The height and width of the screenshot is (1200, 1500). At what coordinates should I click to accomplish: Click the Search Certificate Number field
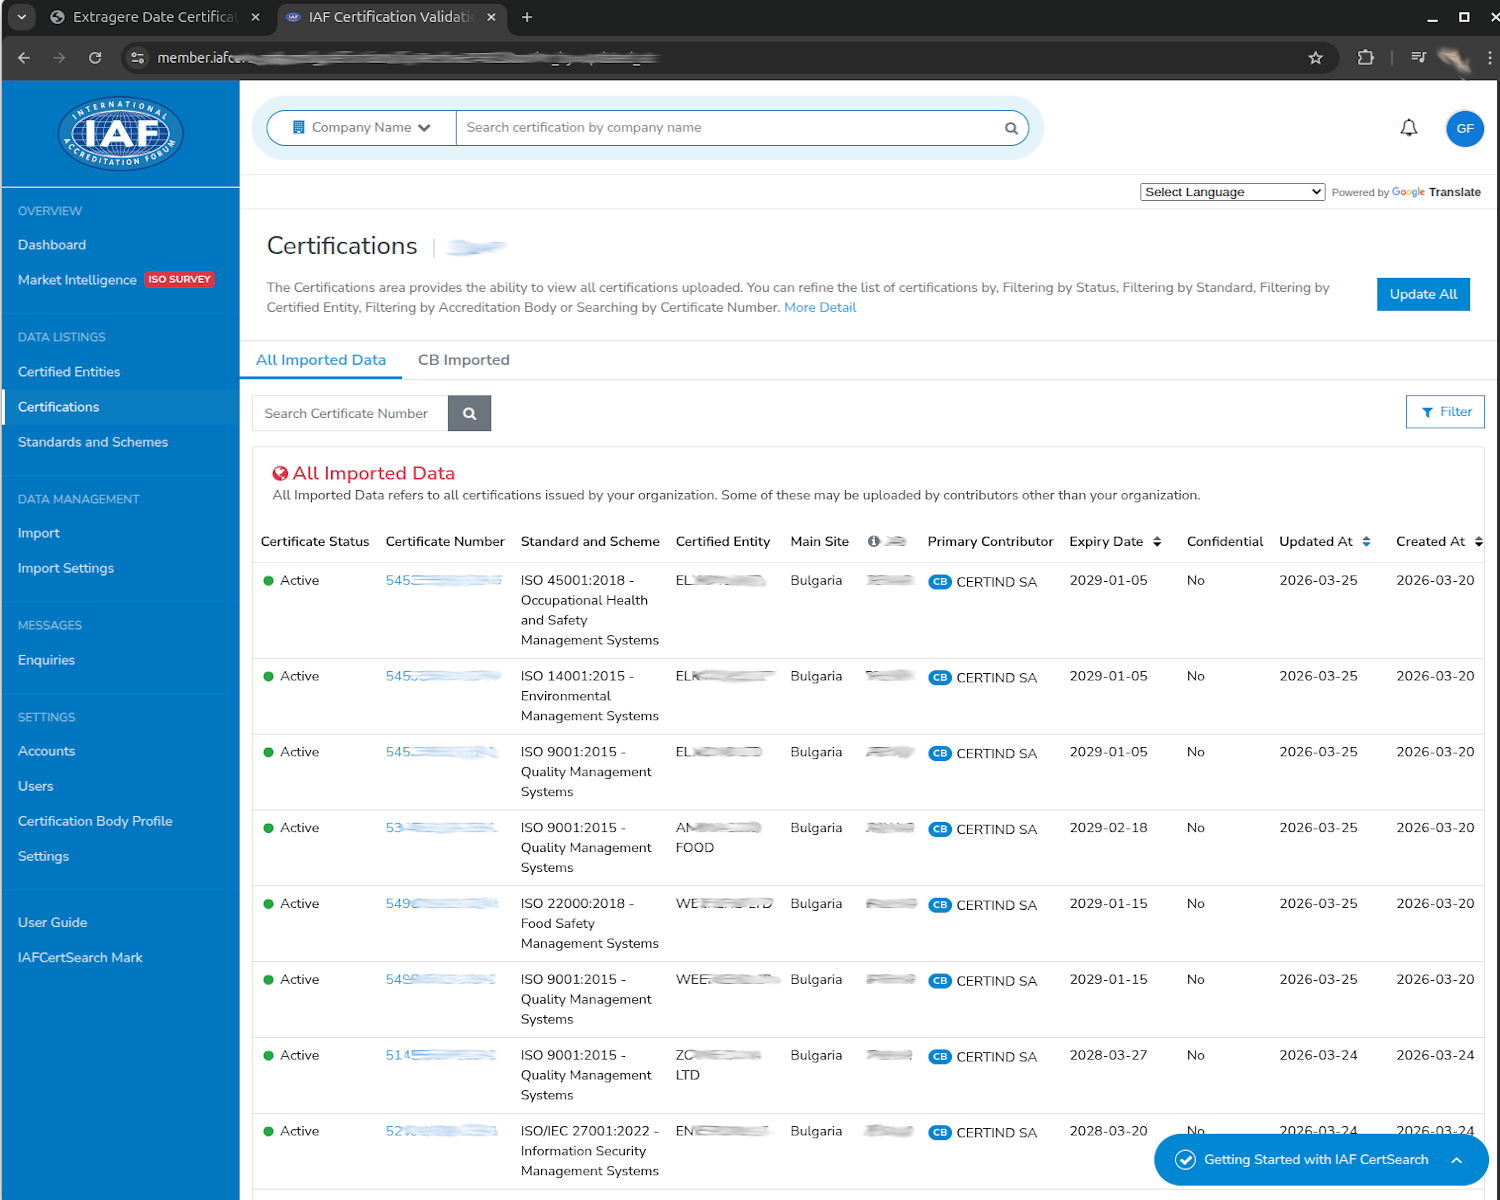350,413
